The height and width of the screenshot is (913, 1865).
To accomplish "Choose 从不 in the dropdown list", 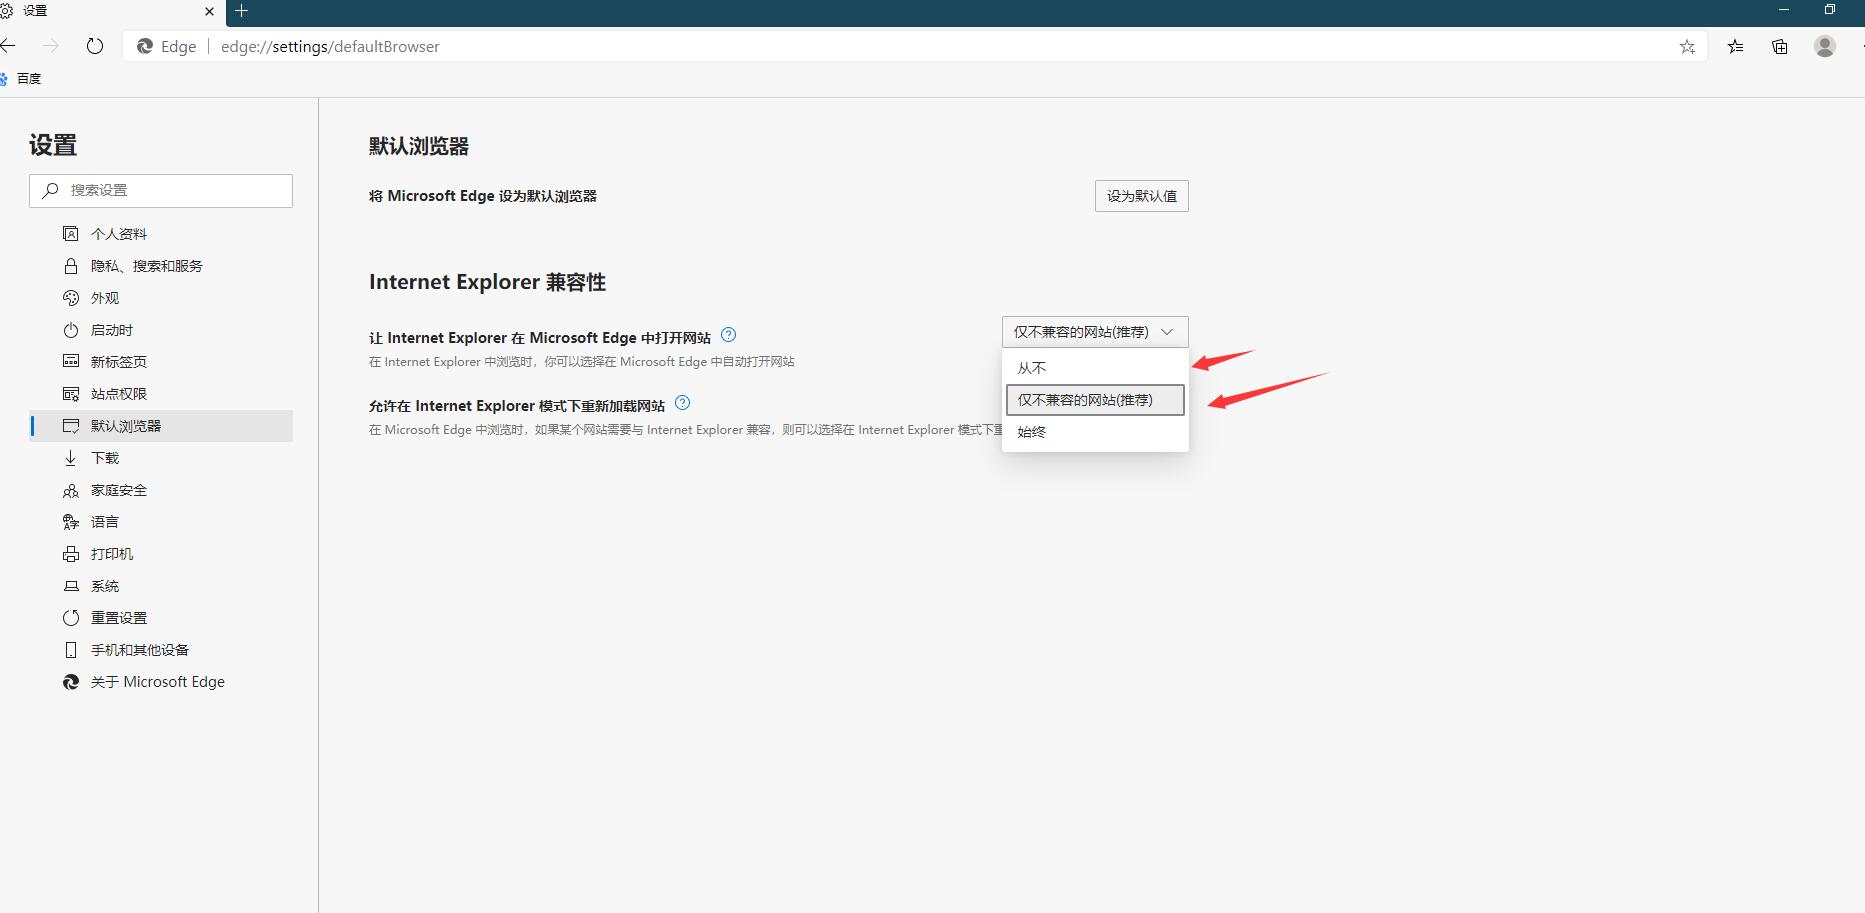I will (1095, 368).
